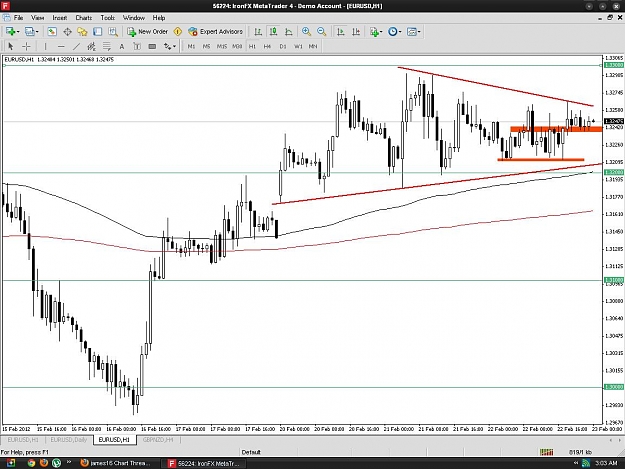625x469 pixels.
Task: Select the upper red descending trendline
Action: [495, 86]
